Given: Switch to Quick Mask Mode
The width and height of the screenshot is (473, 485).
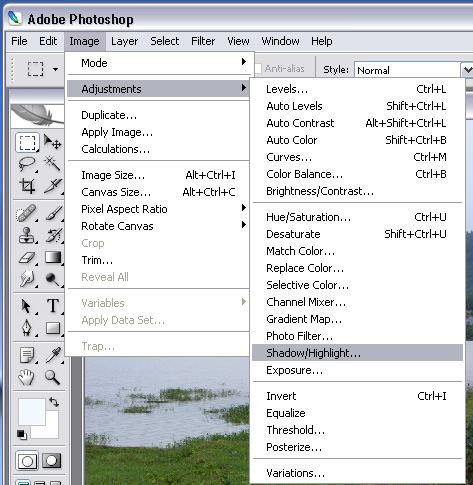Looking at the screenshot, I should [52, 461].
